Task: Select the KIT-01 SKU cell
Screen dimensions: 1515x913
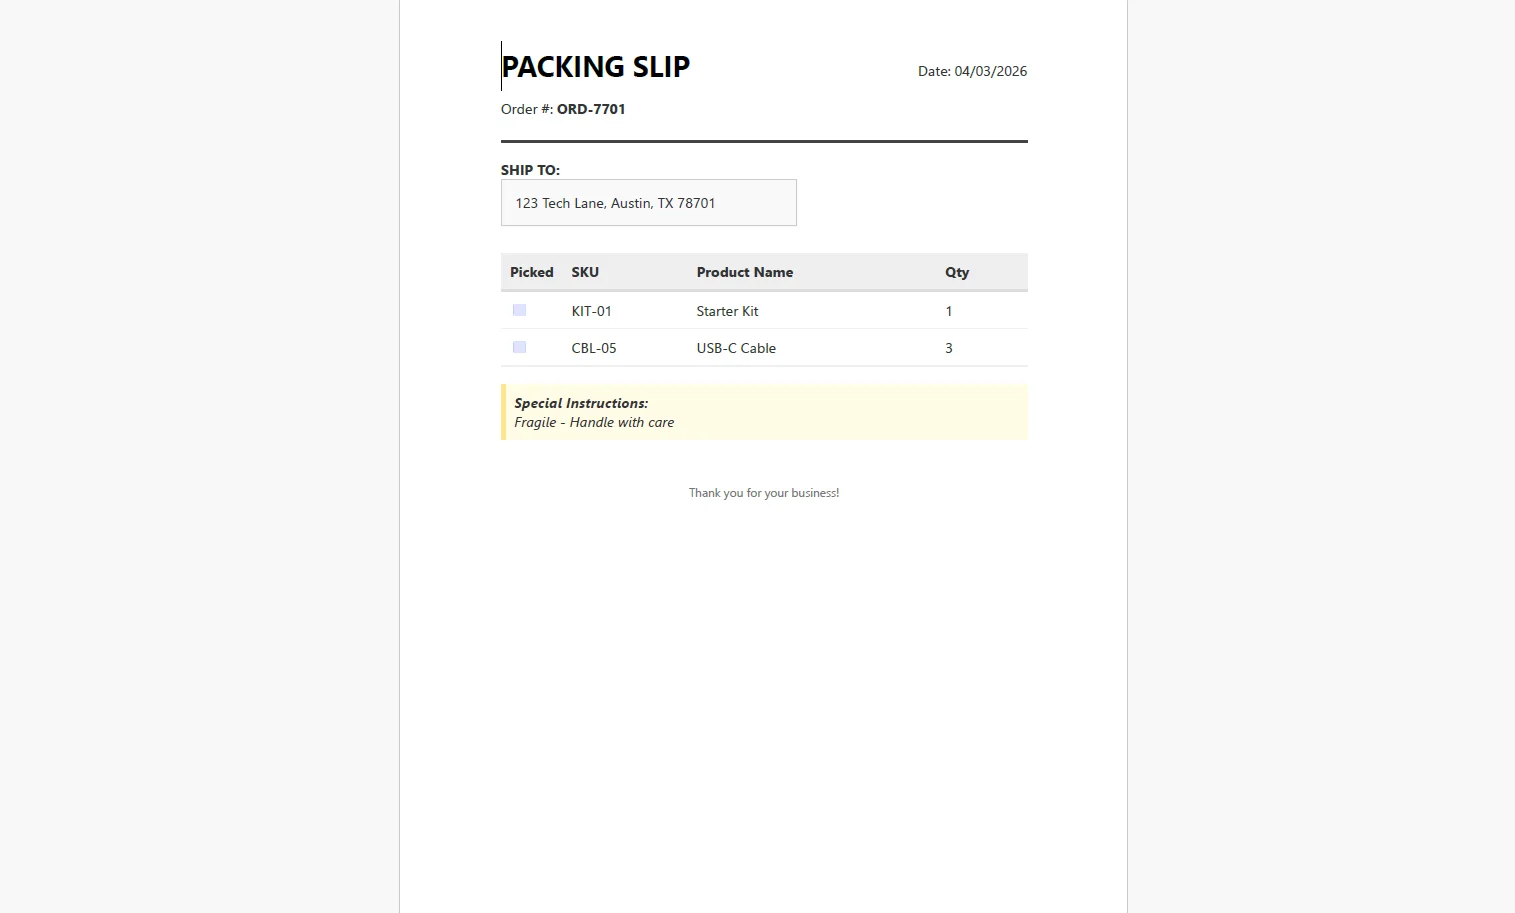Action: (x=591, y=311)
